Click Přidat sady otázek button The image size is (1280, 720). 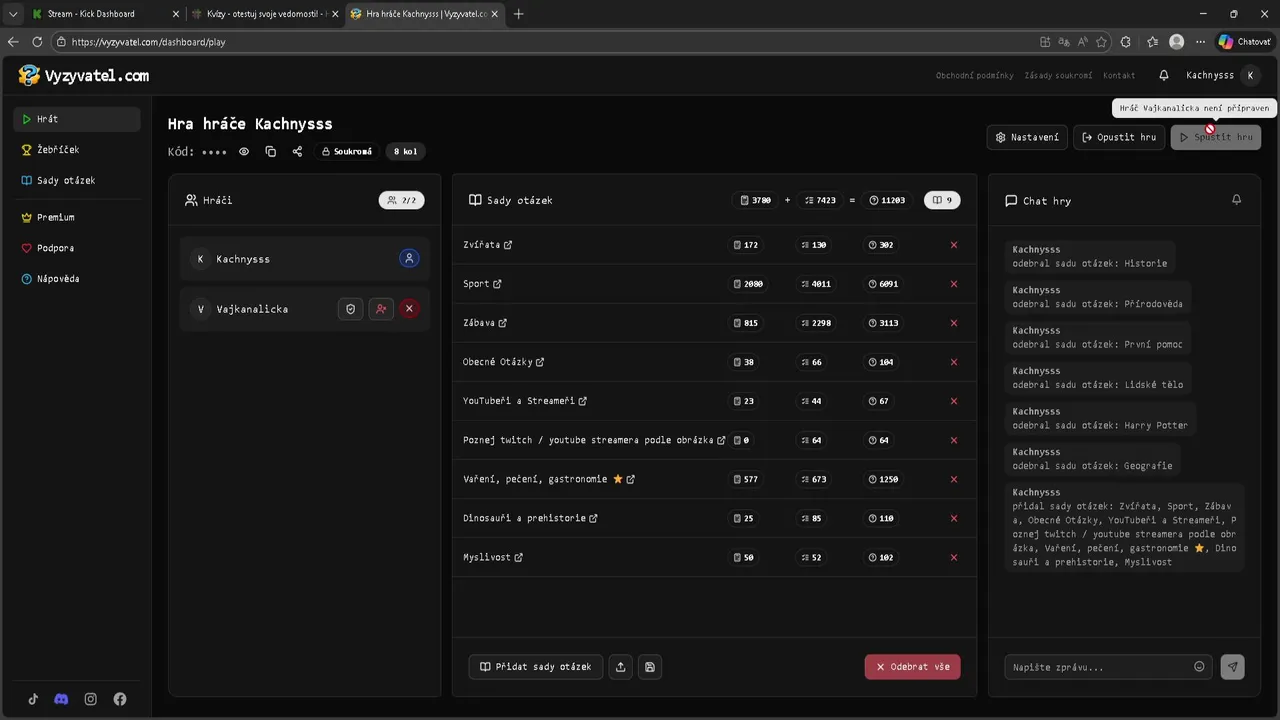536,667
